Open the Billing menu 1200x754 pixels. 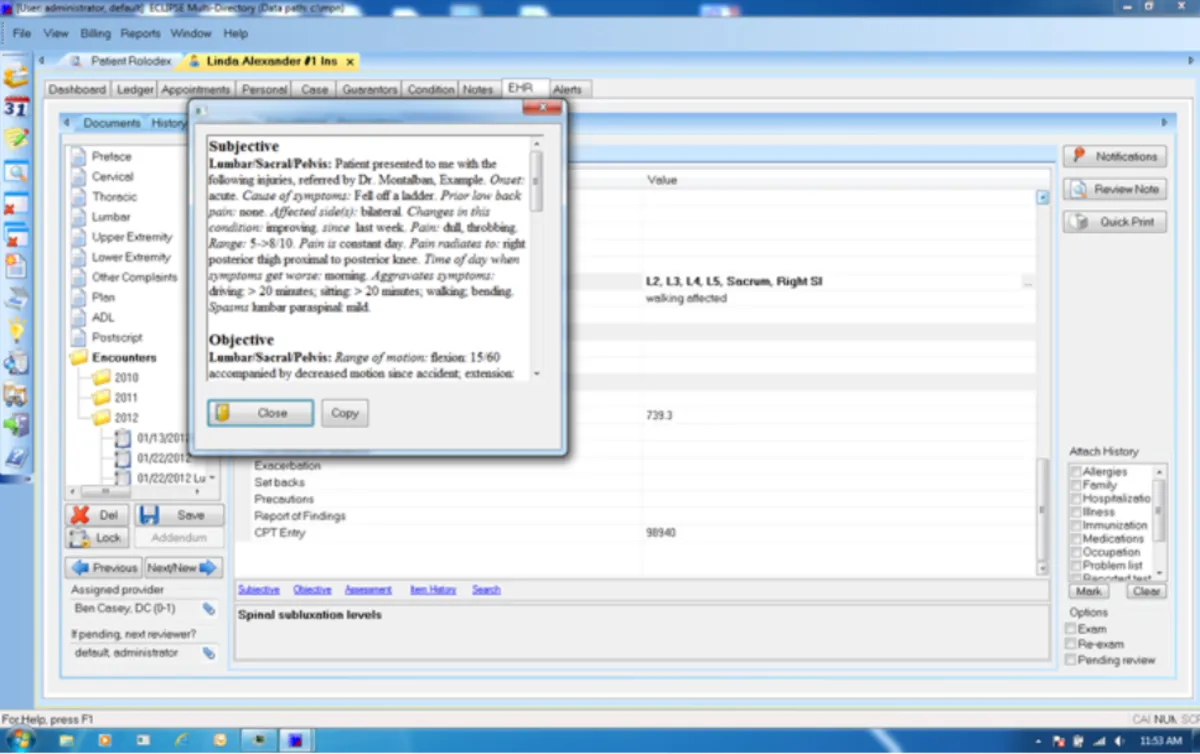(96, 34)
